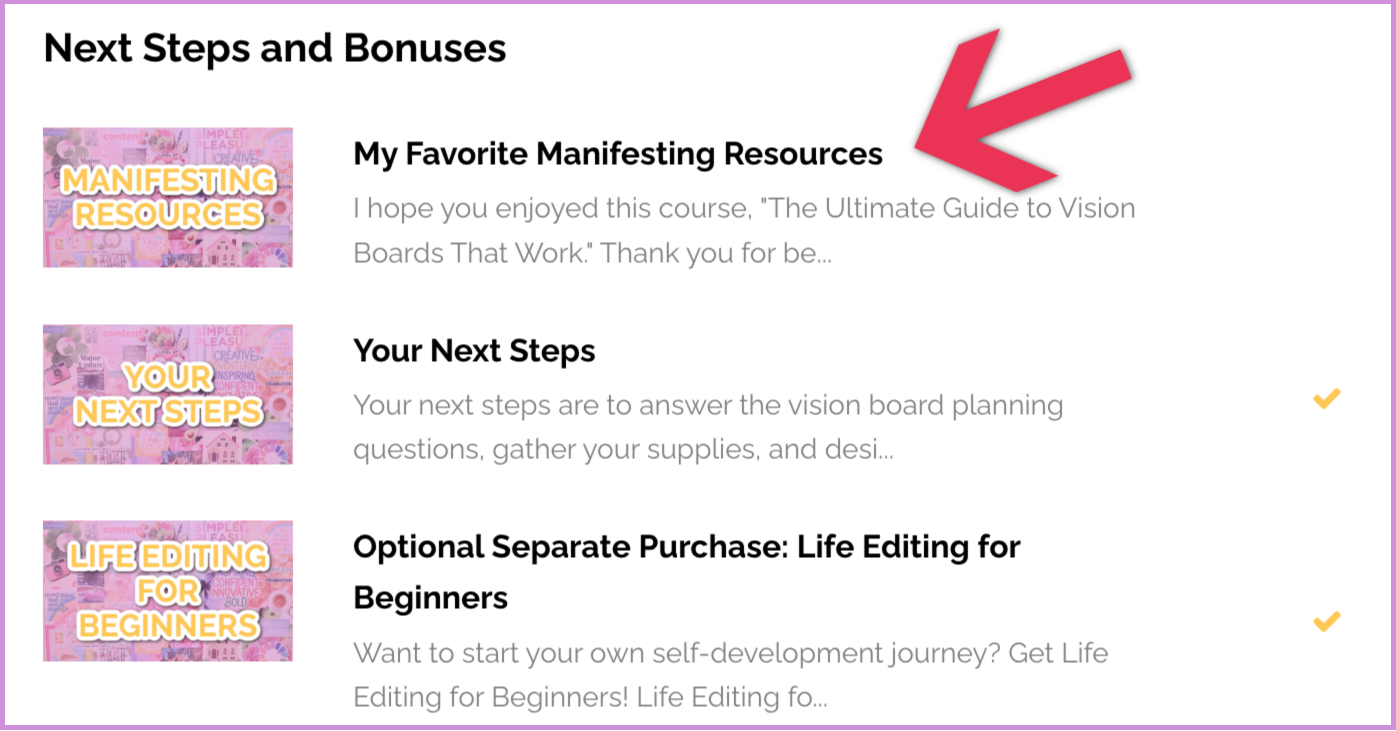Open the Your Next Steps lesson title link
Image resolution: width=1396 pixels, height=731 pixels.
474,350
